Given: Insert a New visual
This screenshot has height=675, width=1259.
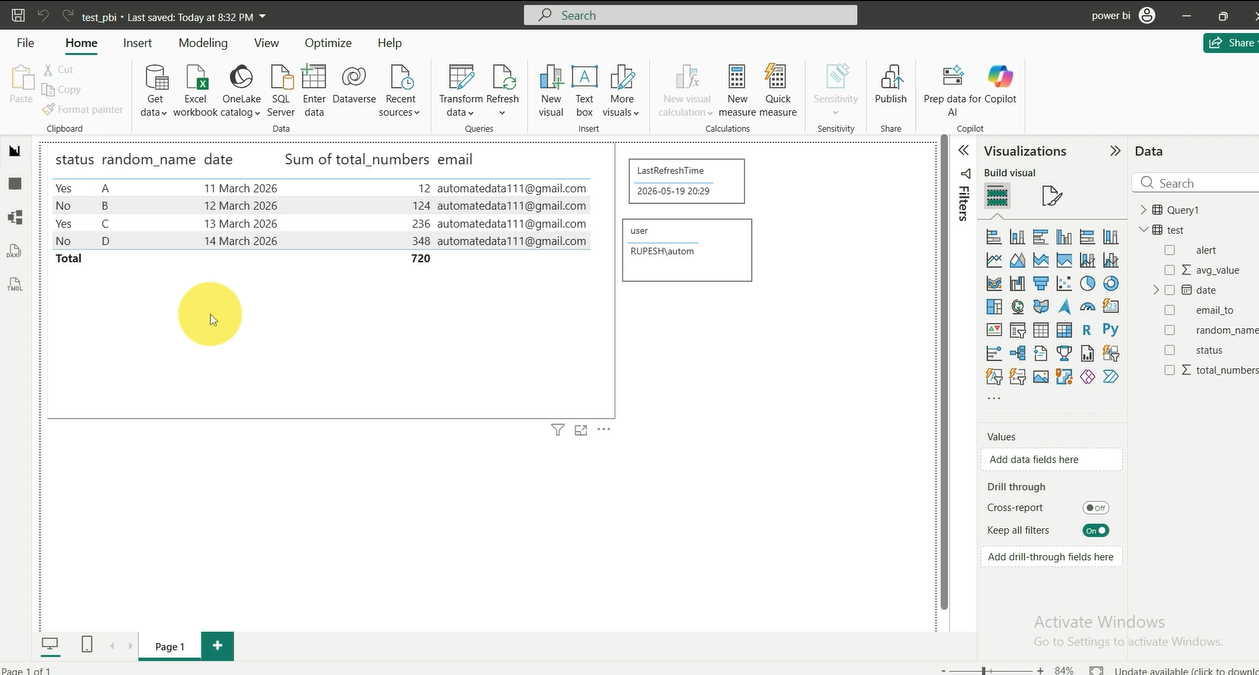Looking at the screenshot, I should tap(551, 91).
